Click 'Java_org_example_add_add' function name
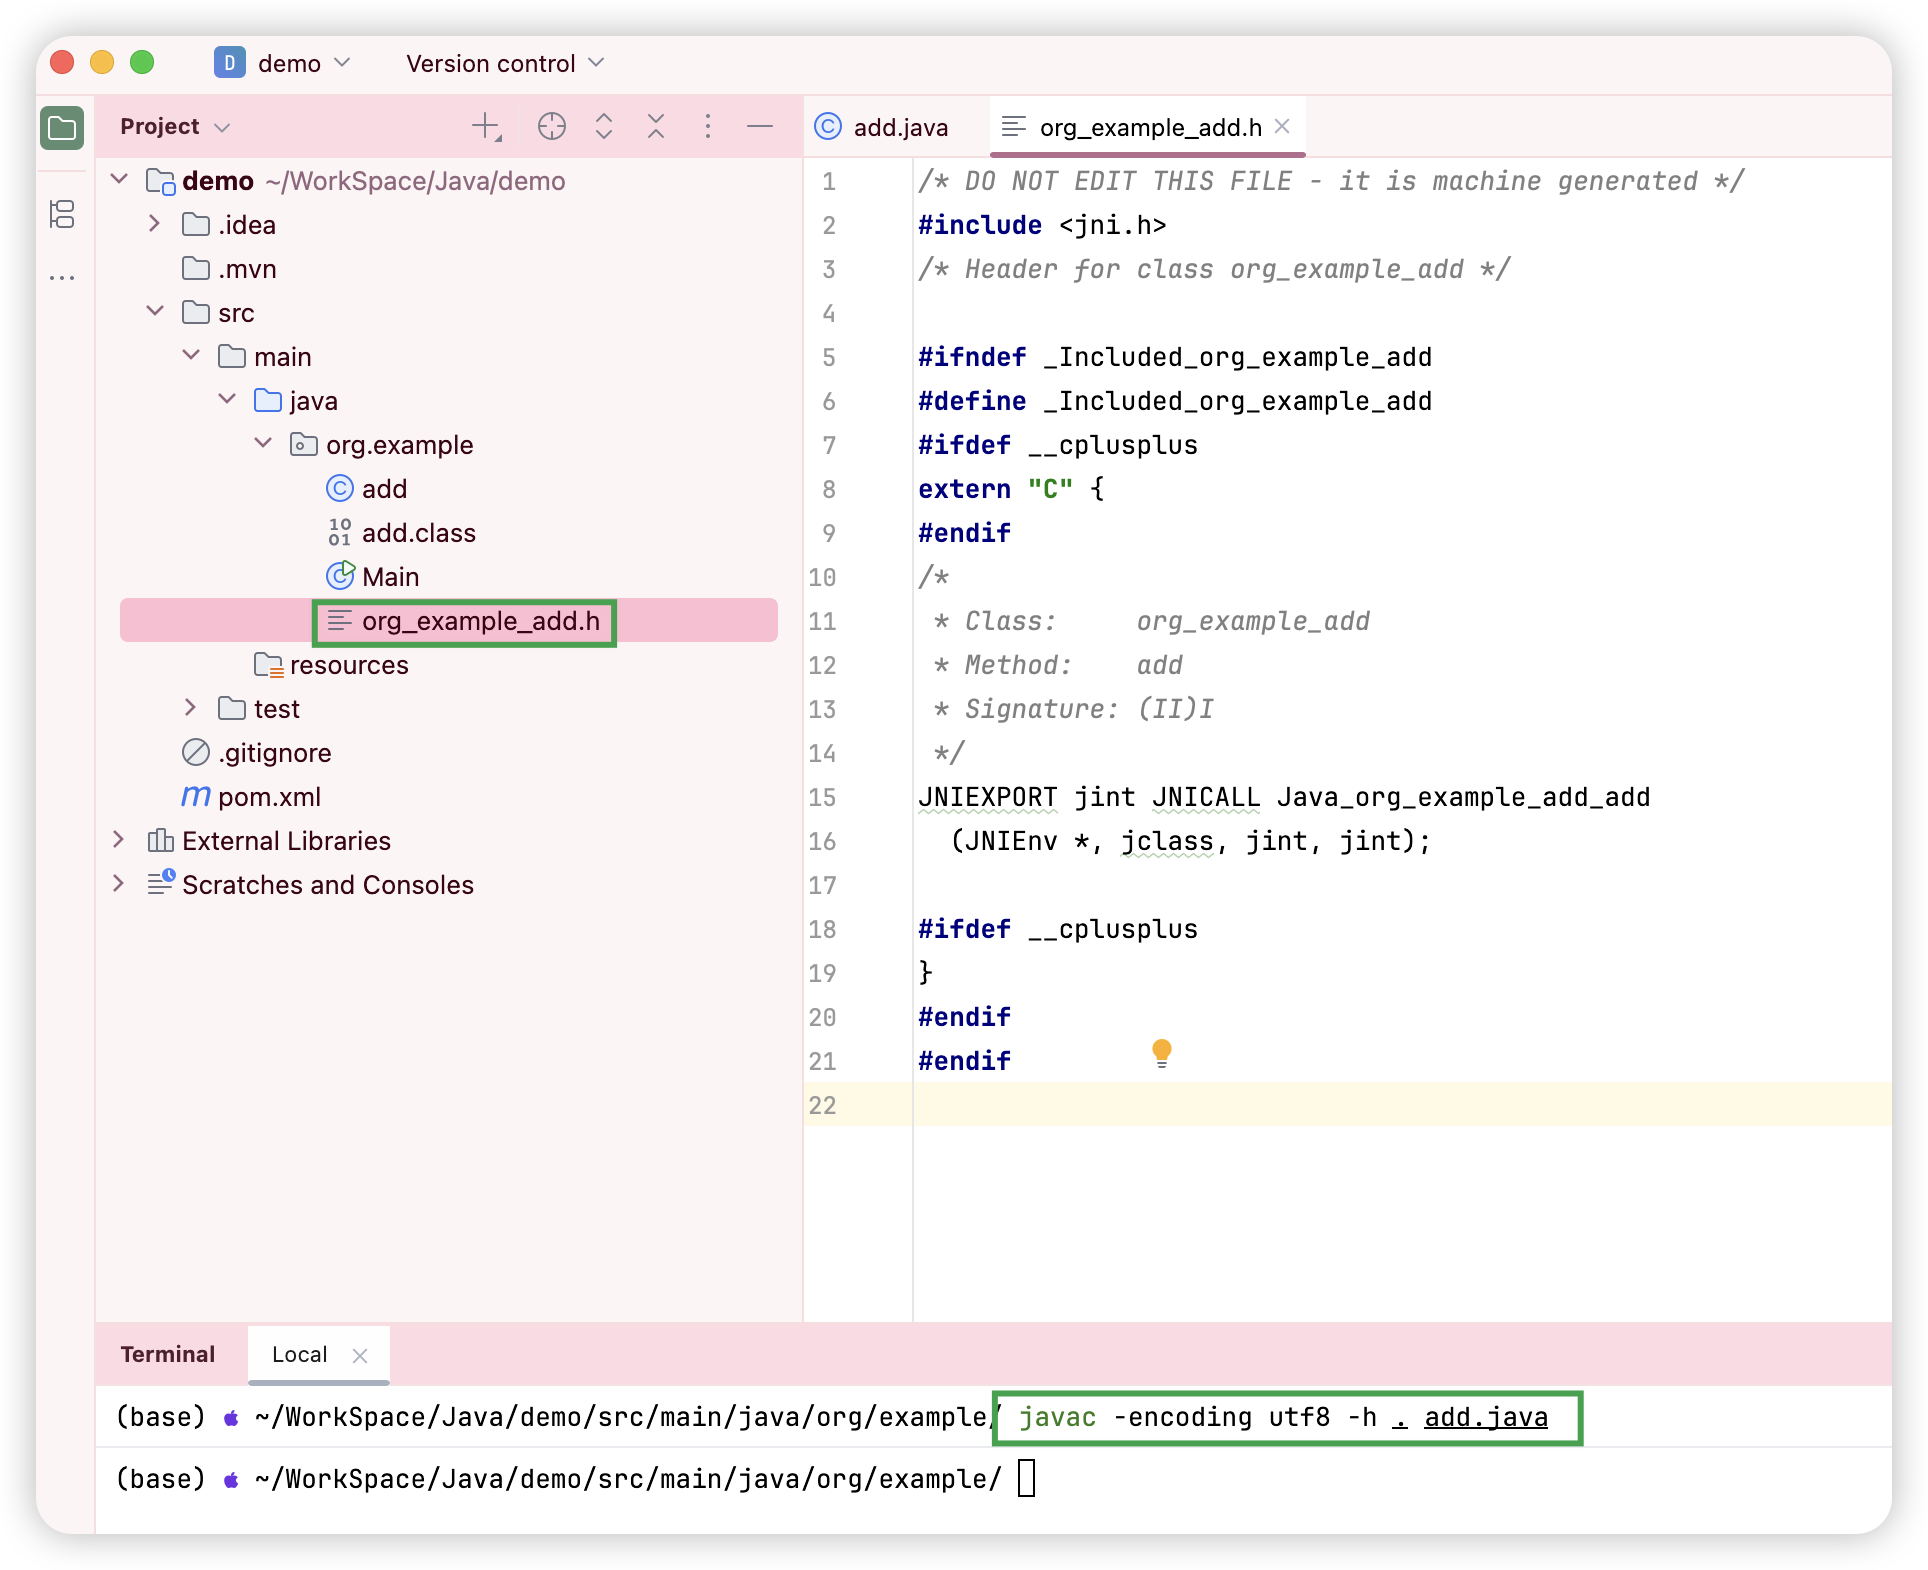Screen dimensions: 1928x1570 tap(1463, 797)
